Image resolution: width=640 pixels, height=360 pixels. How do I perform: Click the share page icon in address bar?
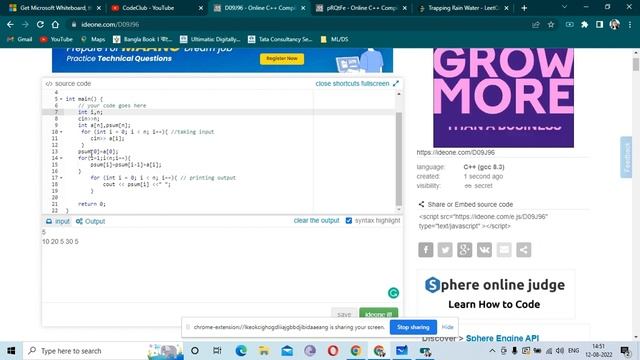pyautogui.click(x=536, y=24)
